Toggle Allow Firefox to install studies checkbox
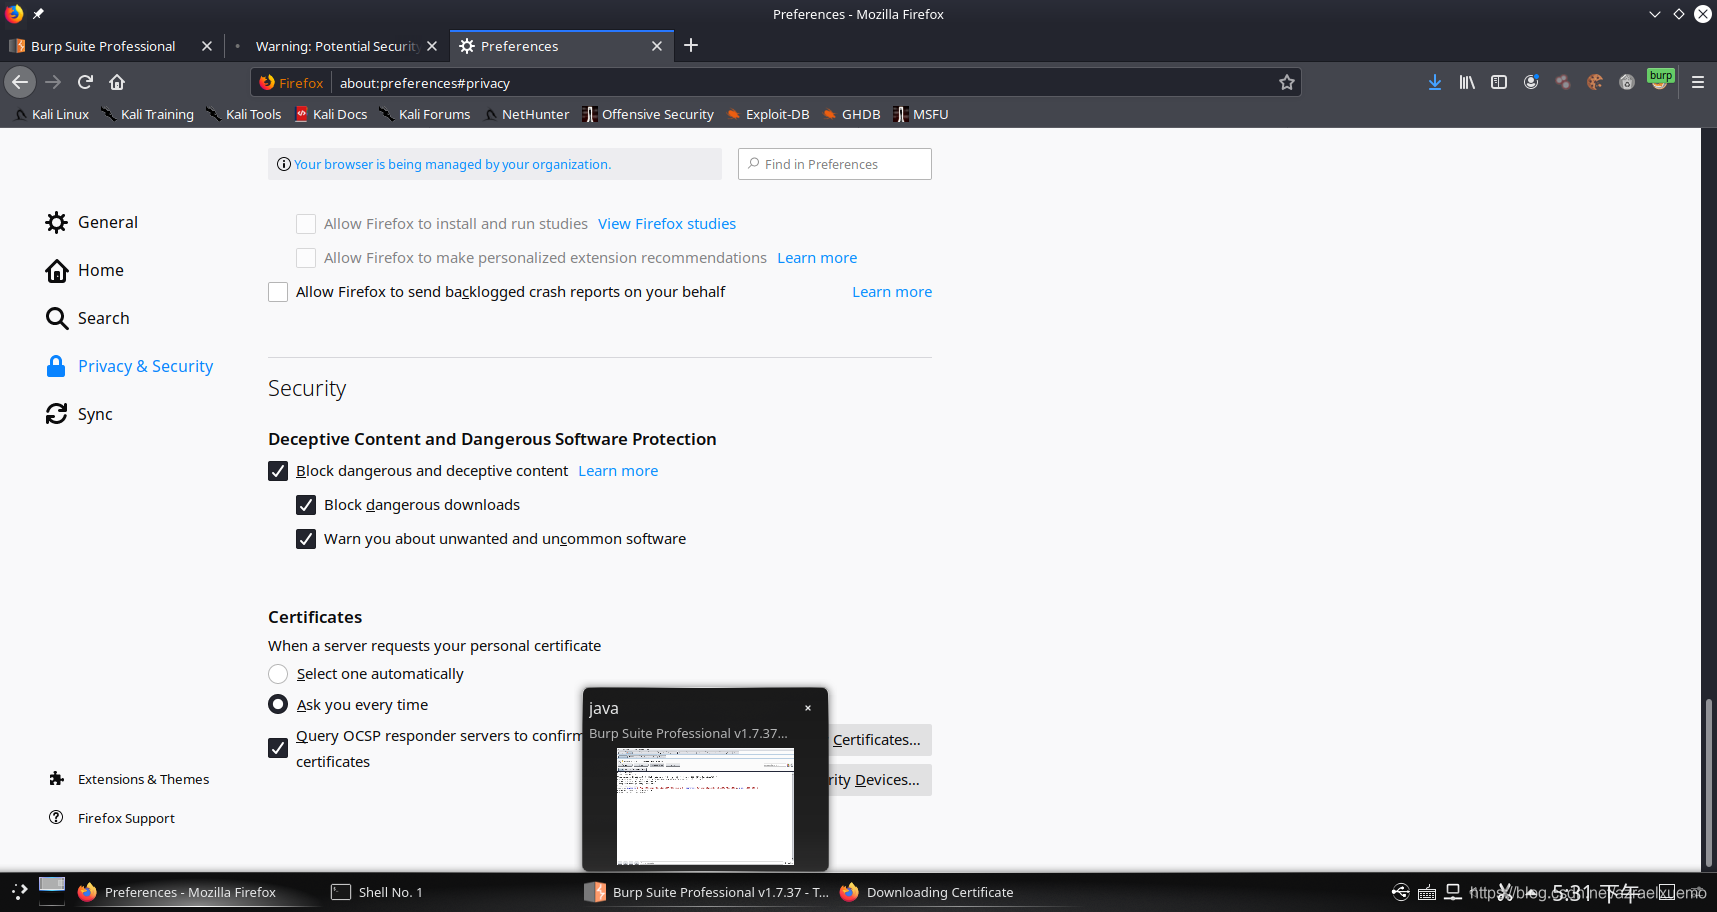 coord(306,224)
